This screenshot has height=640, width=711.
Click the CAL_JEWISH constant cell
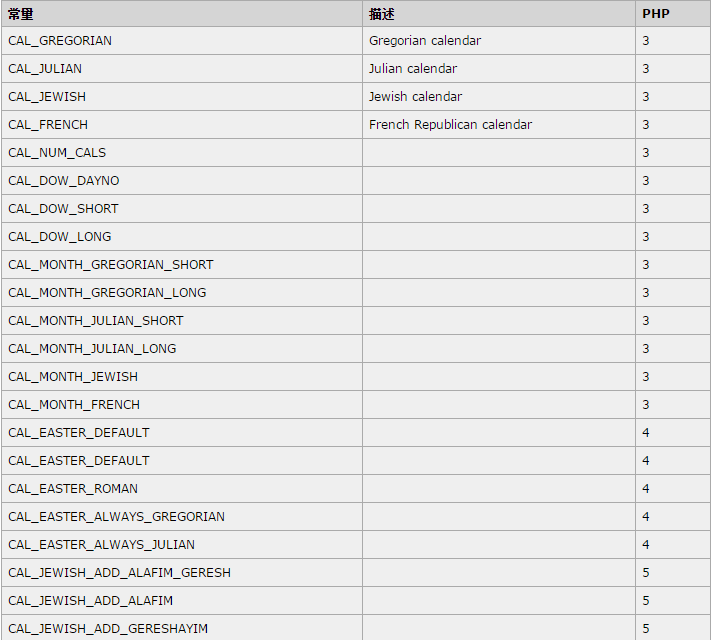182,97
